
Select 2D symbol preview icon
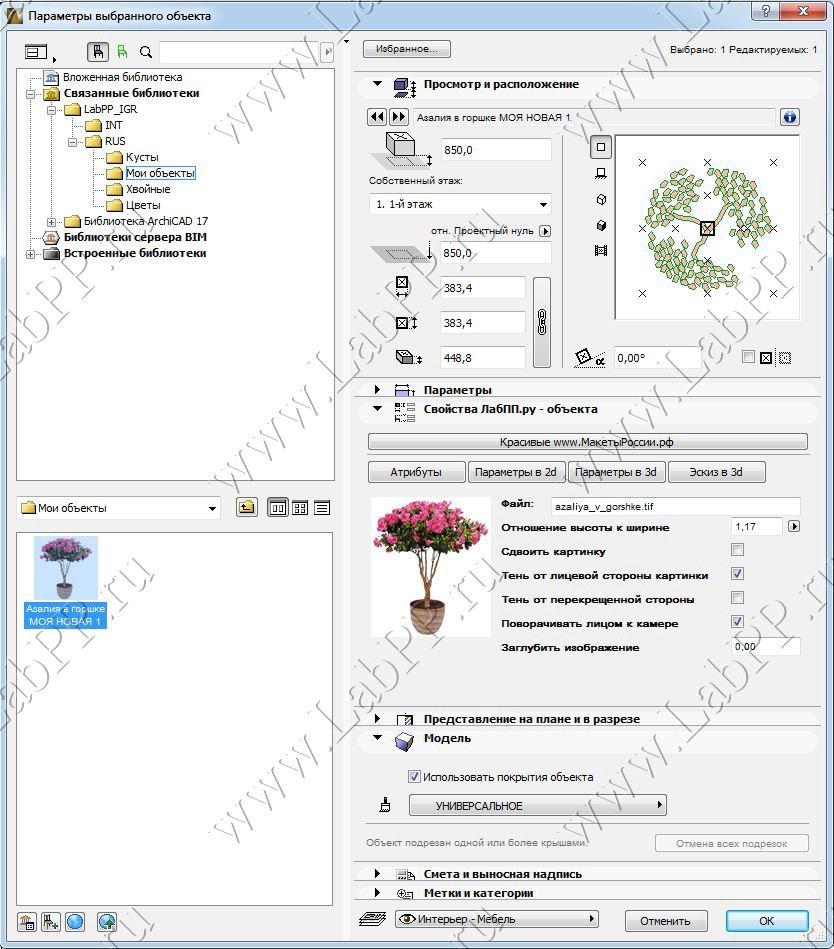[x=600, y=146]
